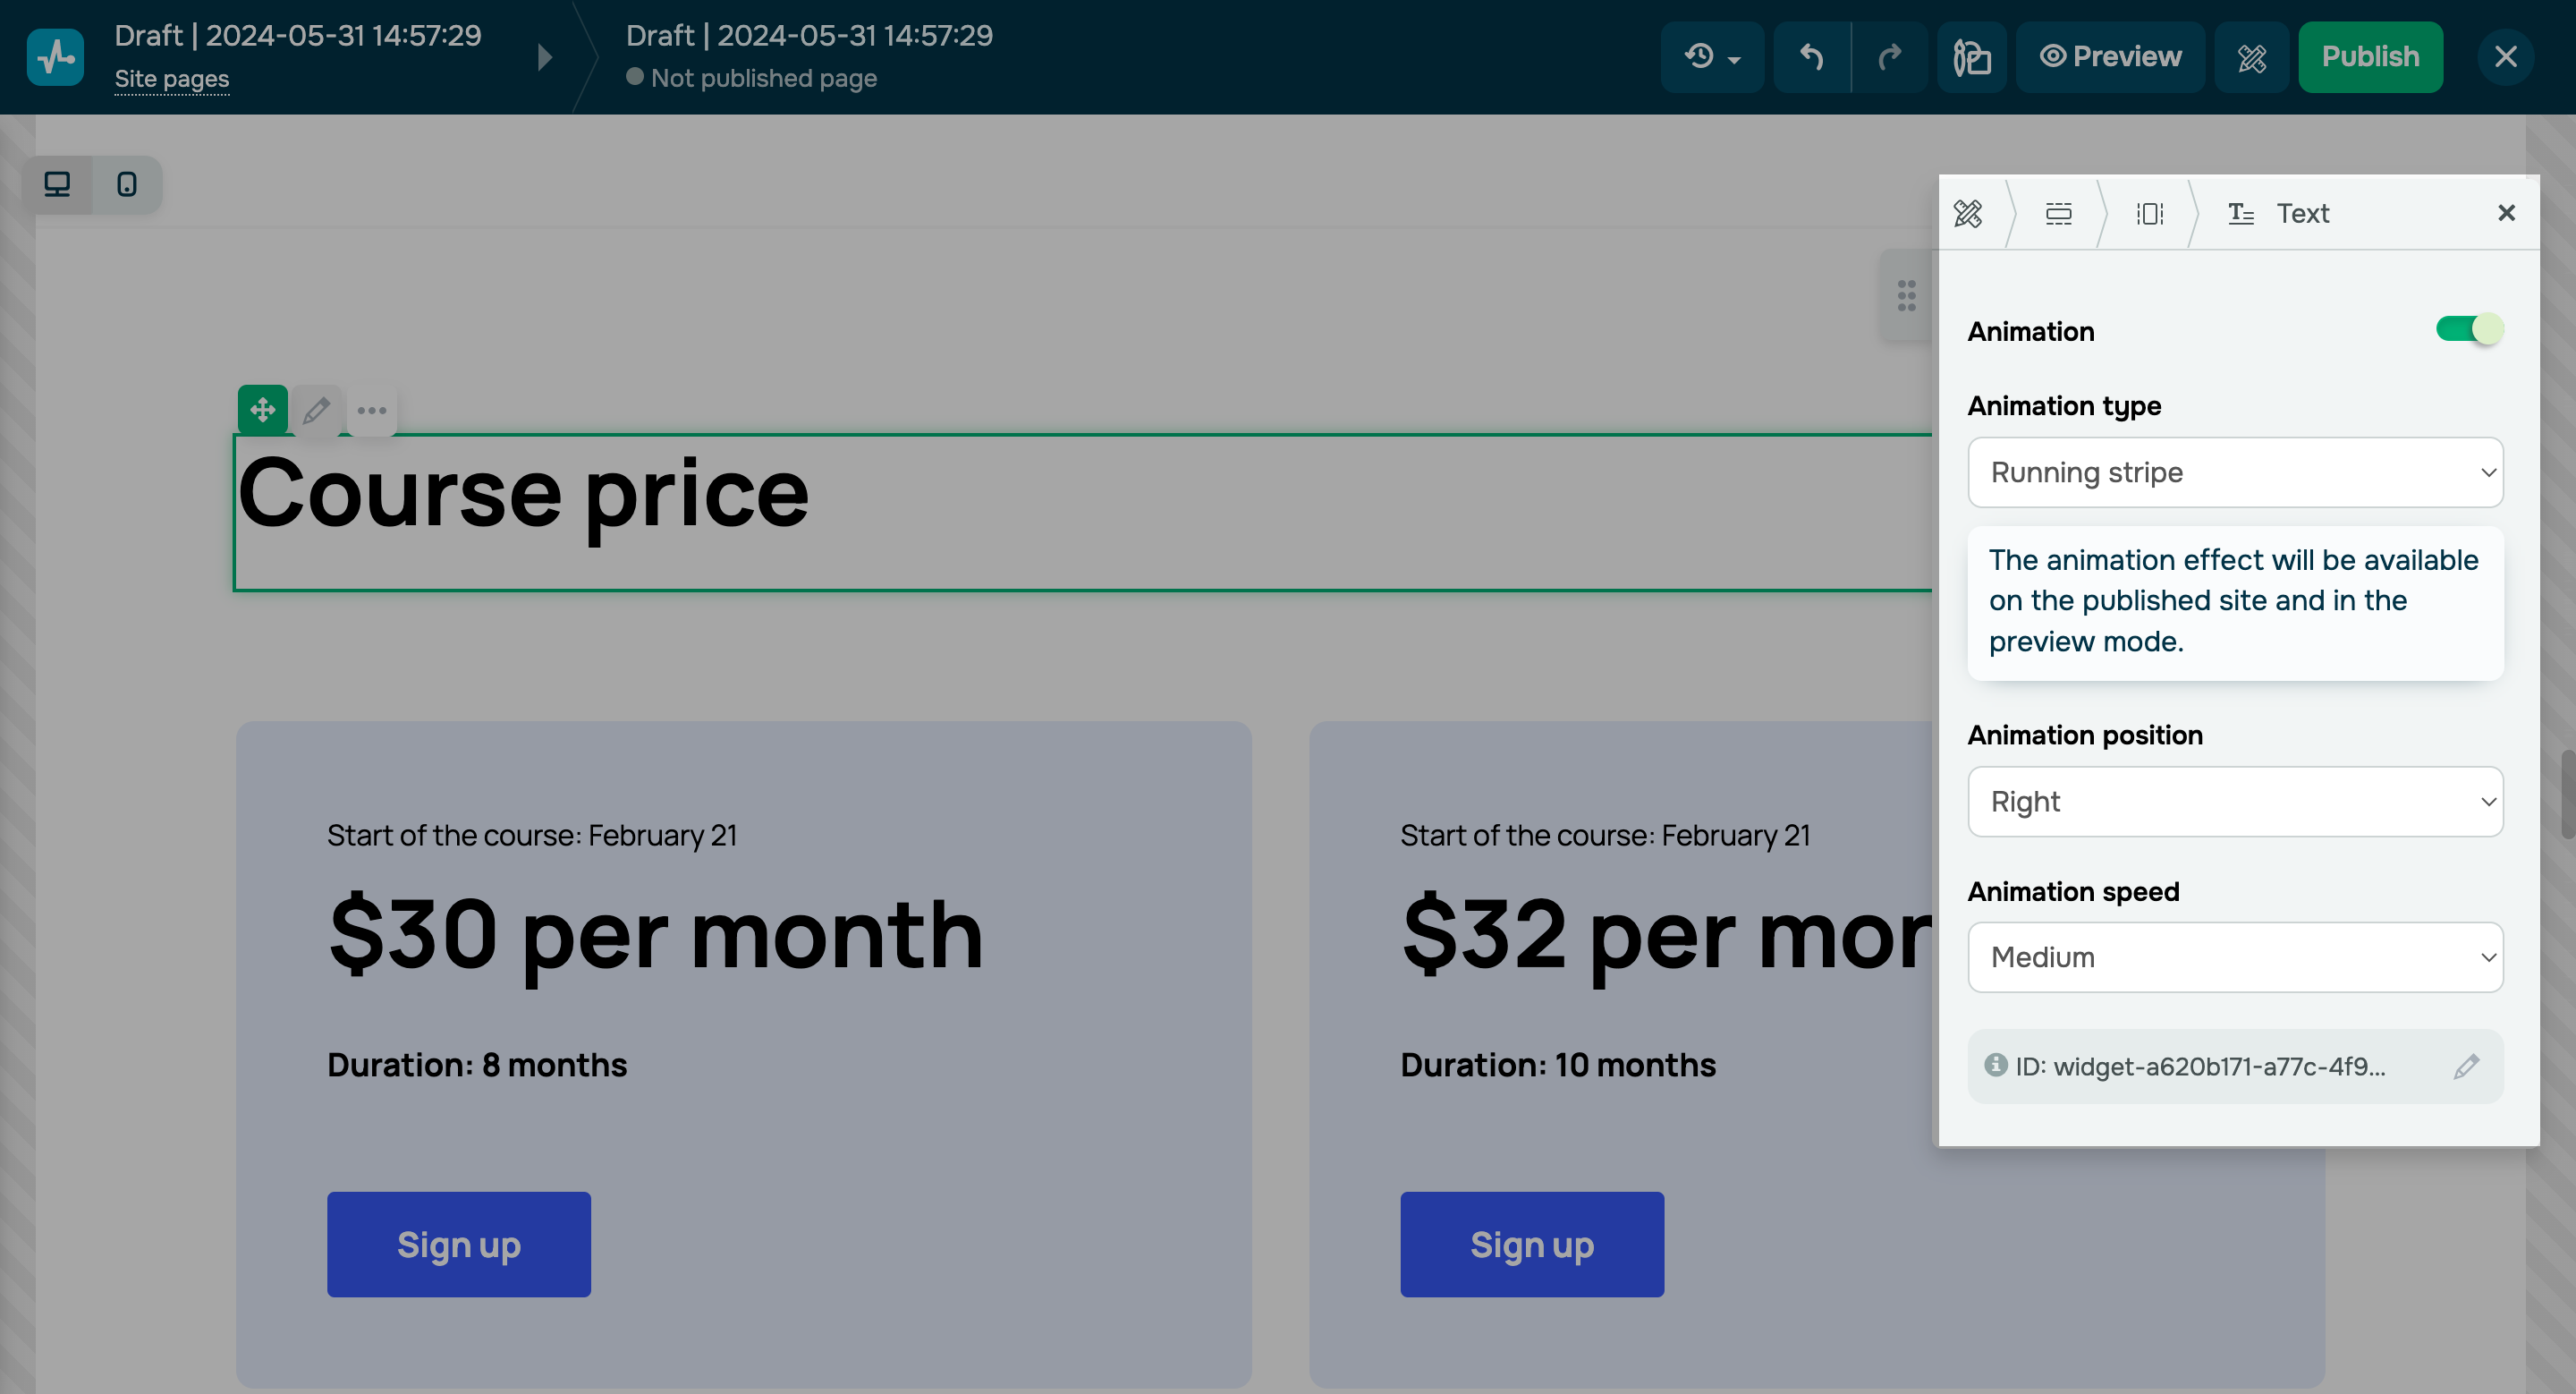Click the Publish button

[x=2371, y=57]
